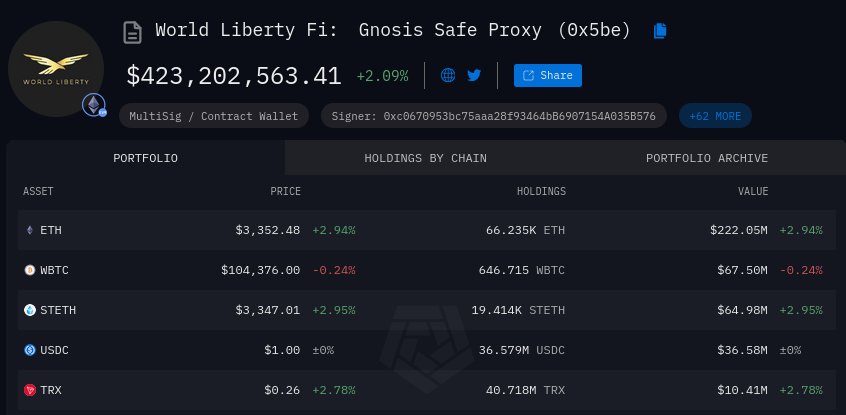Click the Ethereum chain badge on avatar
Viewport: 846px width, 415px height.
94,105
